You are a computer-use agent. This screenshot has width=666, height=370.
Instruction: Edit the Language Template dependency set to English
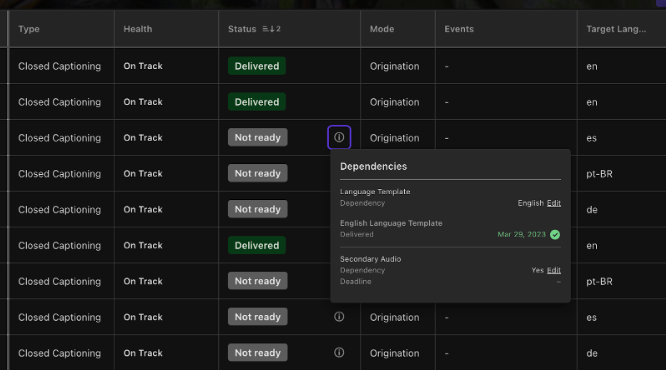(x=553, y=203)
